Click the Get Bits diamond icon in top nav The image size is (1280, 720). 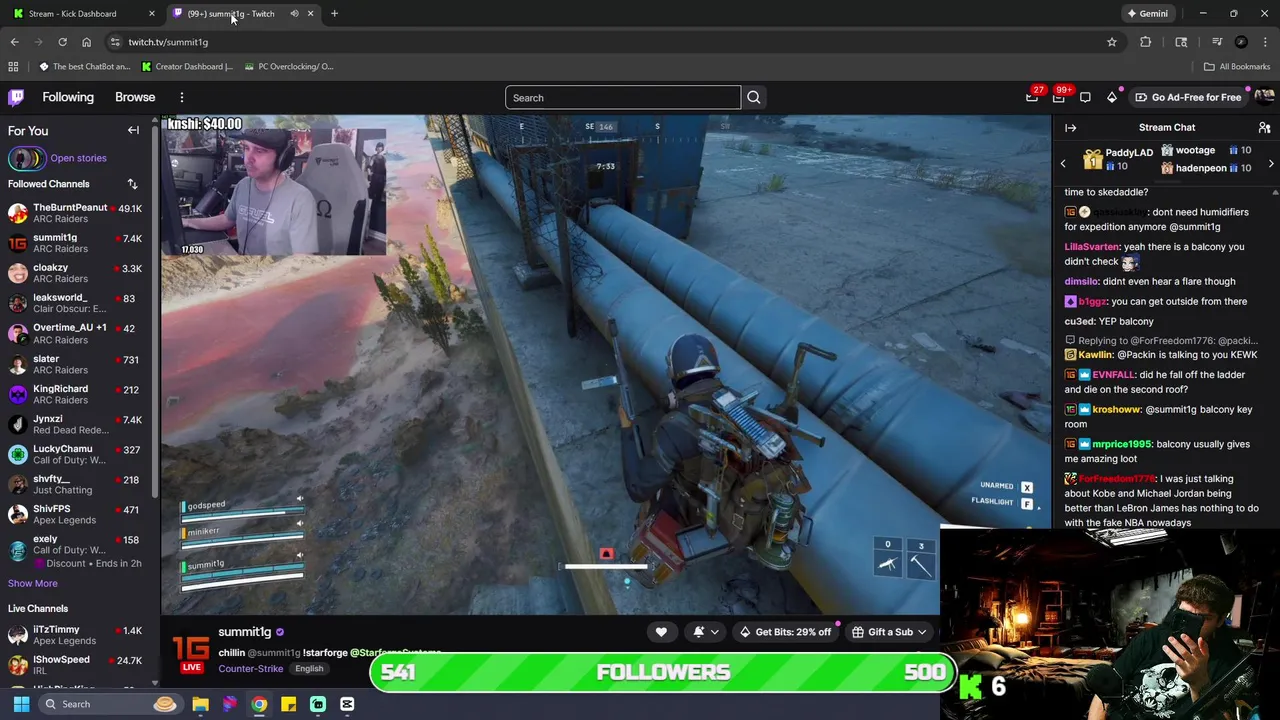pos(1112,97)
